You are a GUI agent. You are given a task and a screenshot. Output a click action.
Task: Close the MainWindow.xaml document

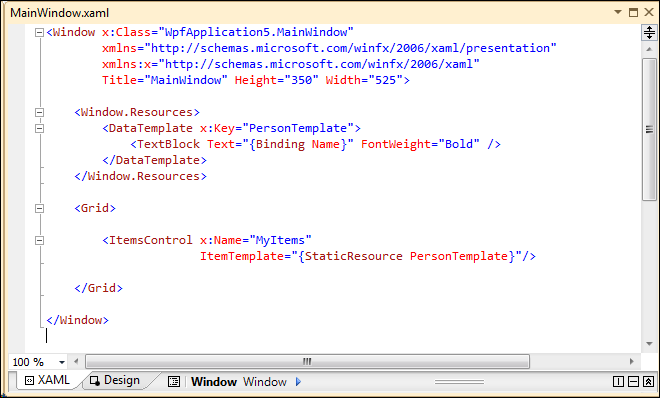click(x=649, y=12)
